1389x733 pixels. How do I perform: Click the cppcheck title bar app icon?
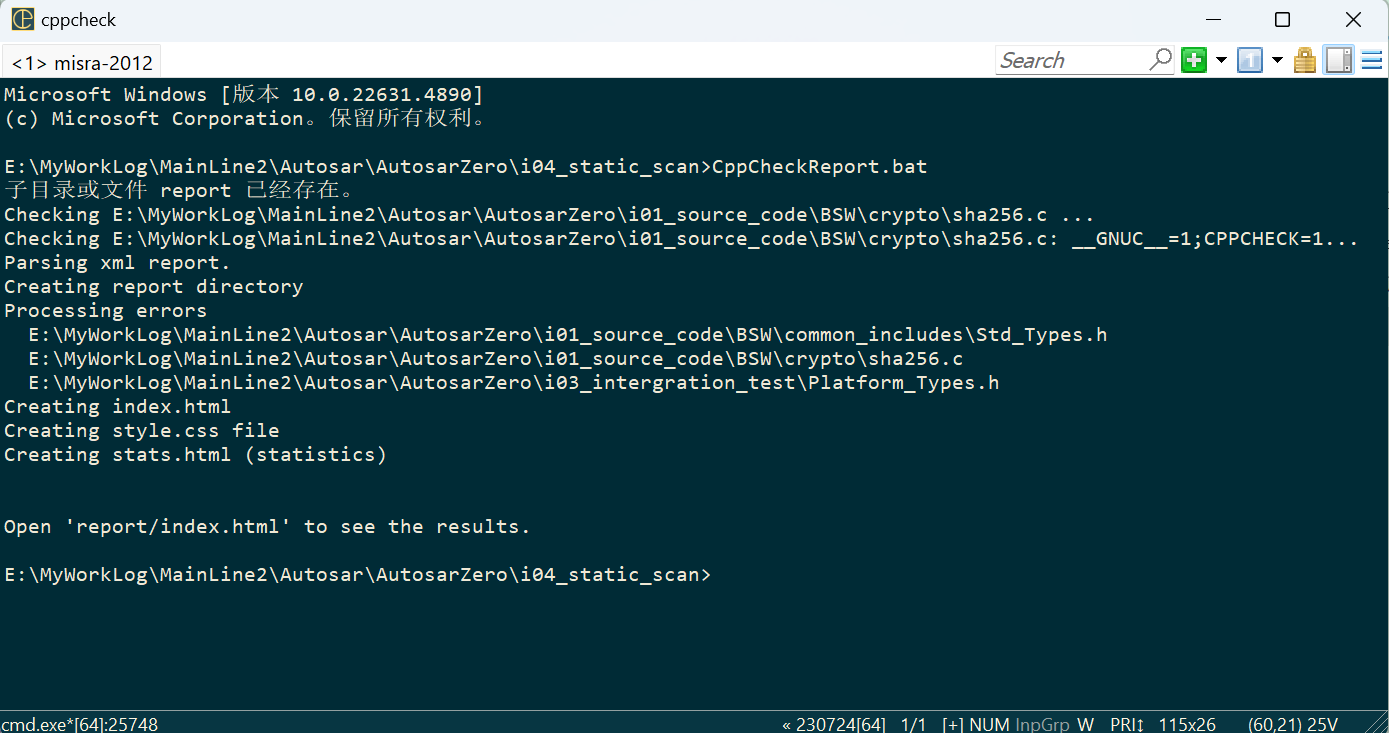(22, 19)
